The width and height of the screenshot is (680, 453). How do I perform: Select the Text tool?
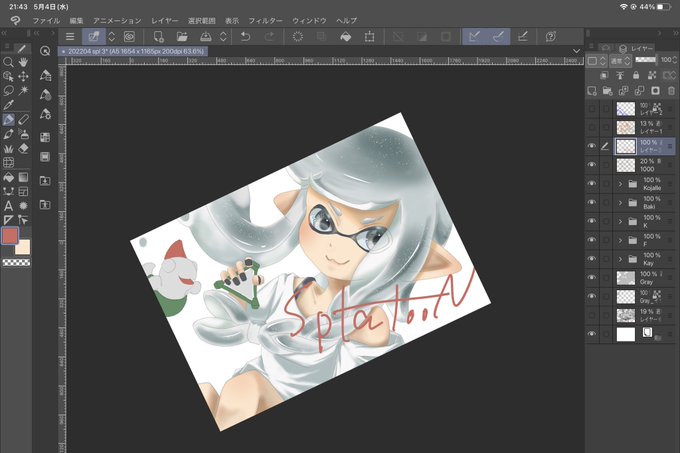[x=8, y=206]
